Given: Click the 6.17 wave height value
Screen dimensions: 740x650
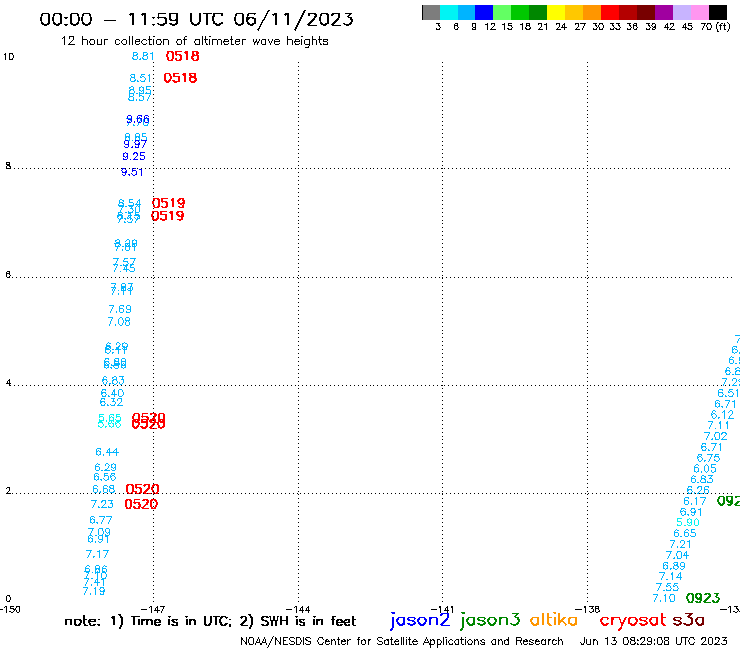Looking at the screenshot, I should [x=695, y=501].
